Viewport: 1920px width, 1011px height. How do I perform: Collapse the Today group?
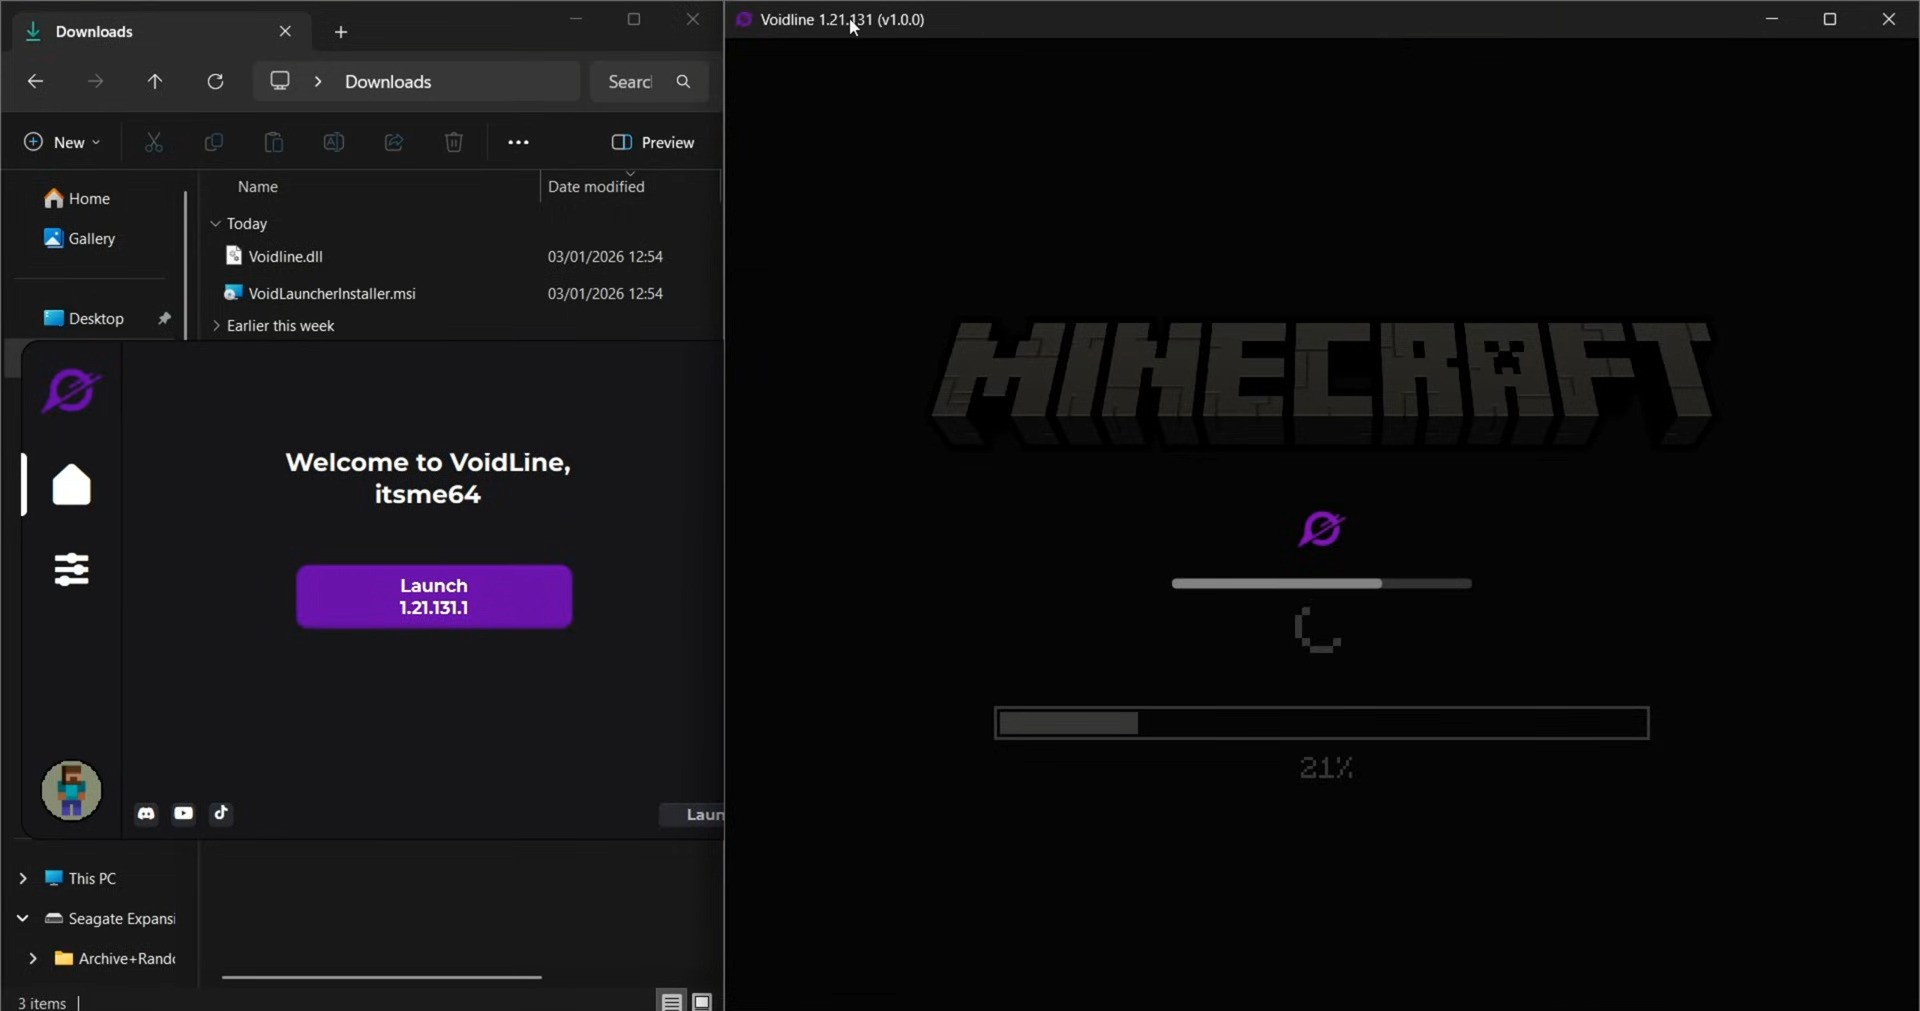pyautogui.click(x=215, y=224)
